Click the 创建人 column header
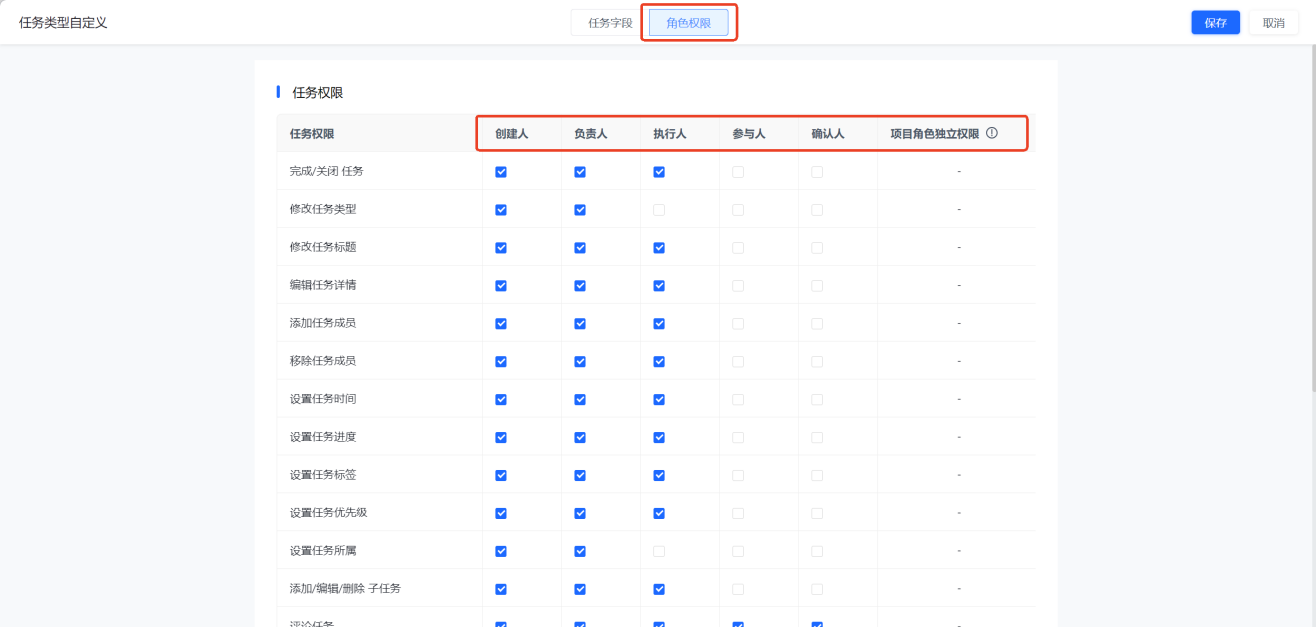Screen dimensions: 1316x627 click(511, 133)
